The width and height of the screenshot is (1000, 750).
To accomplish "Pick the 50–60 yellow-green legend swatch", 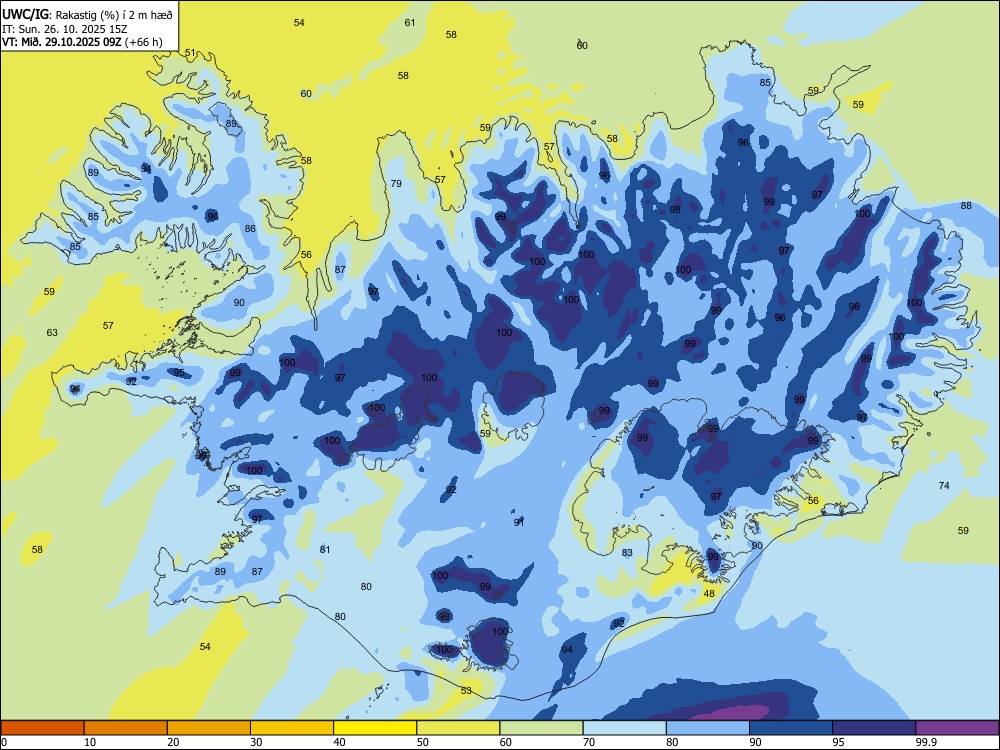I will [458, 728].
